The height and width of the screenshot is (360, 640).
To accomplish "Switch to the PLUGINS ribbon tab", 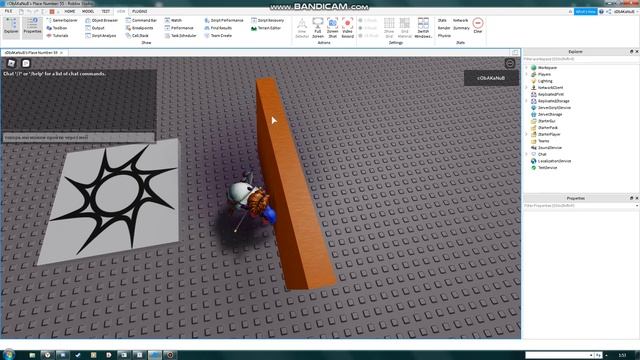I will click(x=139, y=11).
